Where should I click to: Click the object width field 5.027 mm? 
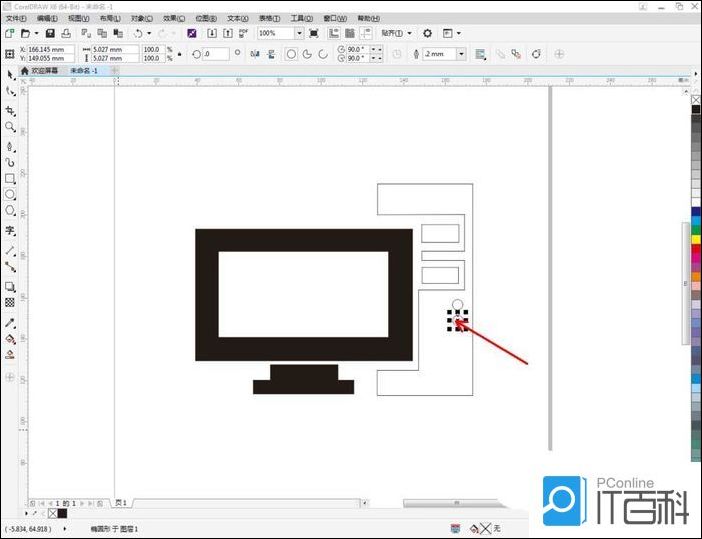pyautogui.click(x=115, y=49)
